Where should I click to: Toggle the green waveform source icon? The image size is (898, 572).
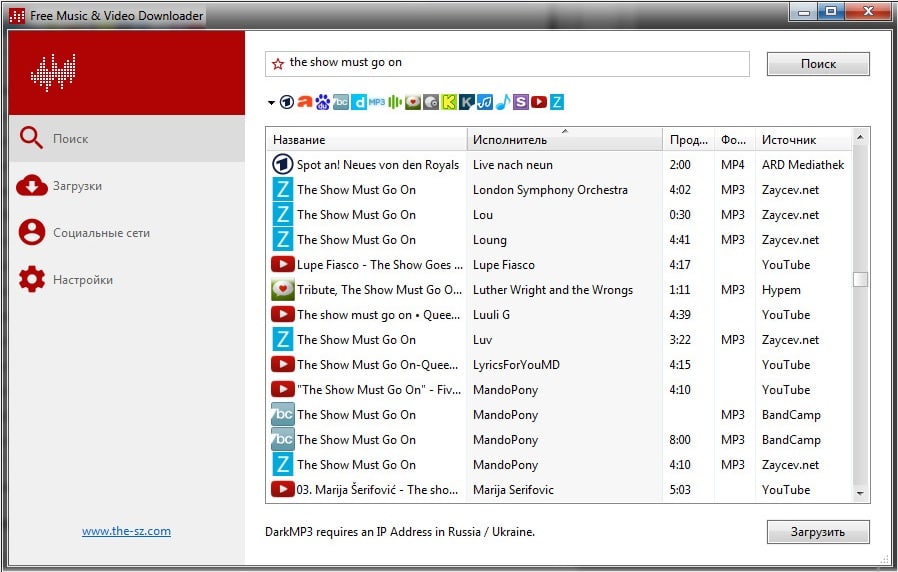pyautogui.click(x=395, y=102)
